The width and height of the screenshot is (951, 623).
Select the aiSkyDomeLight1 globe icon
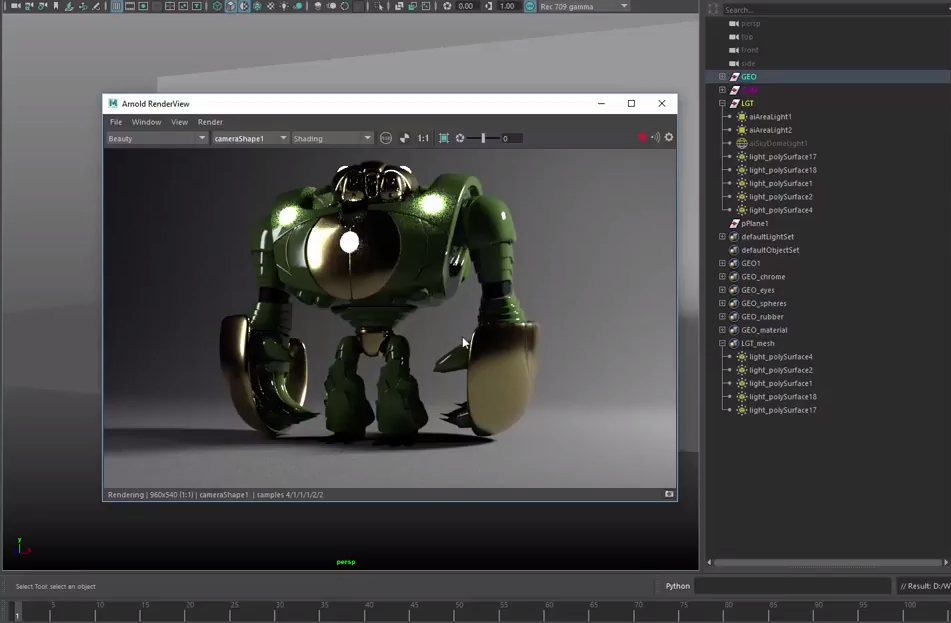[x=741, y=144]
